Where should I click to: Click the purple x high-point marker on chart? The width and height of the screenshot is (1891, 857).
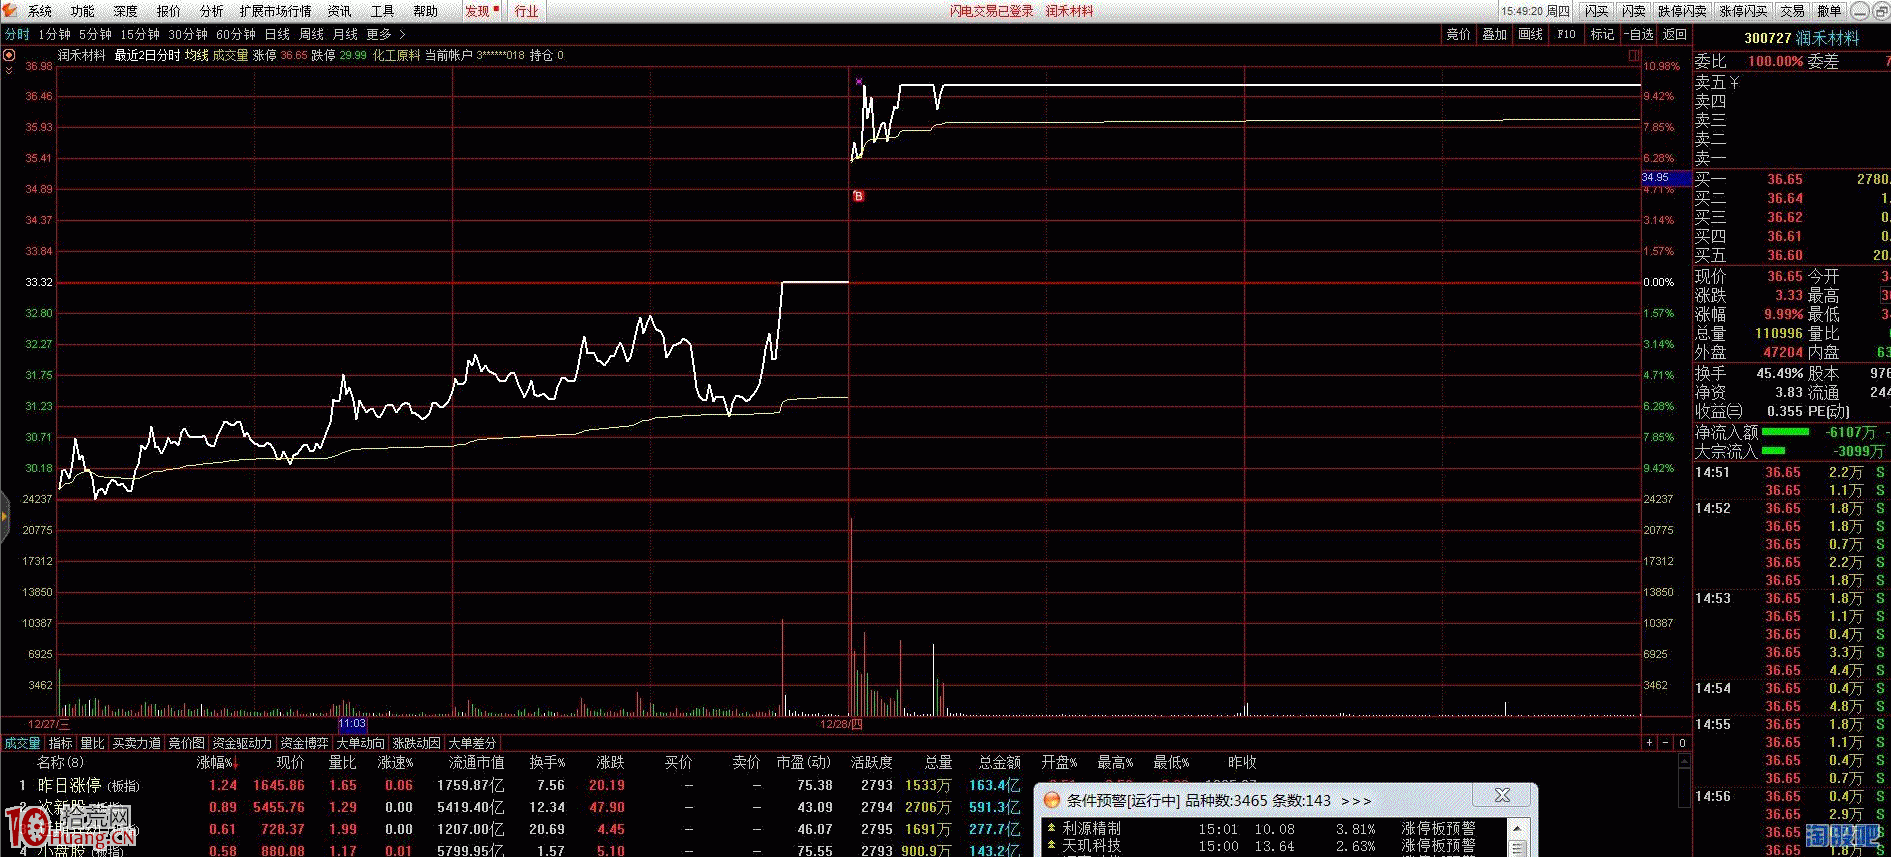tap(859, 81)
